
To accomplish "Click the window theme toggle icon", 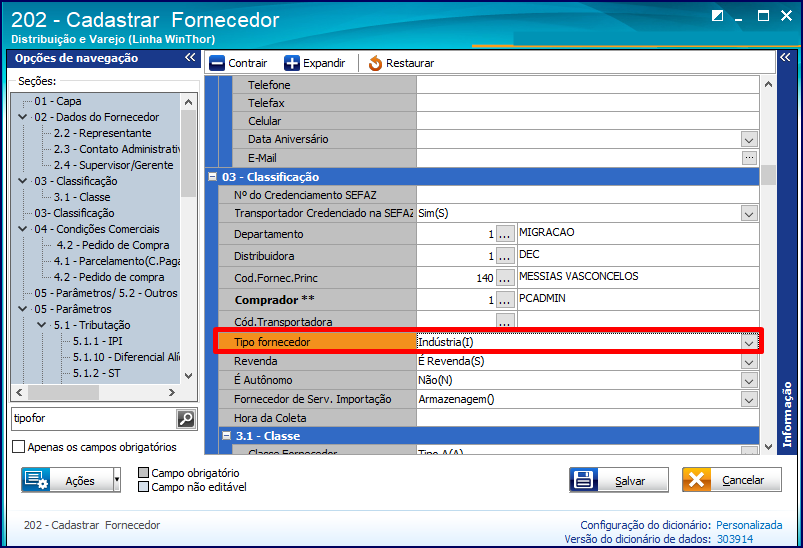I will 717,16.
